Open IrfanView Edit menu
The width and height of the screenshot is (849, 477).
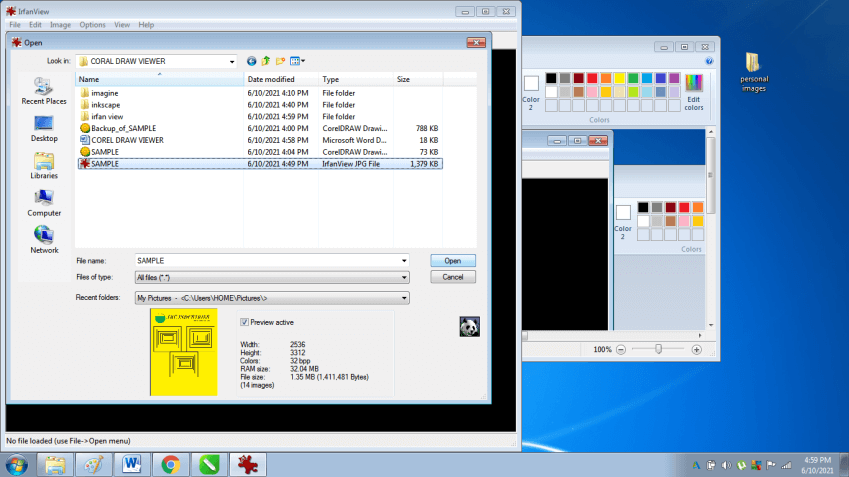[35, 25]
